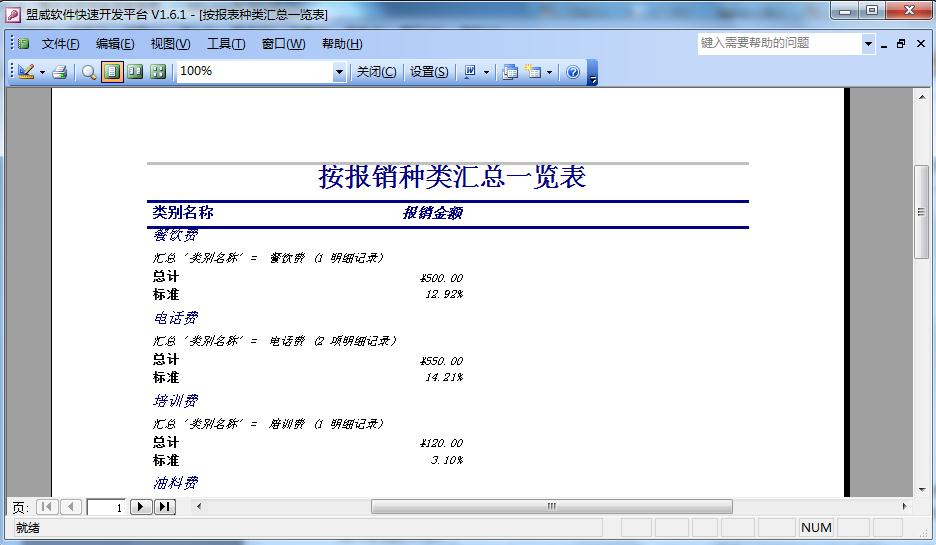Click the 电话费 group heading
The image size is (936, 545).
[176, 318]
